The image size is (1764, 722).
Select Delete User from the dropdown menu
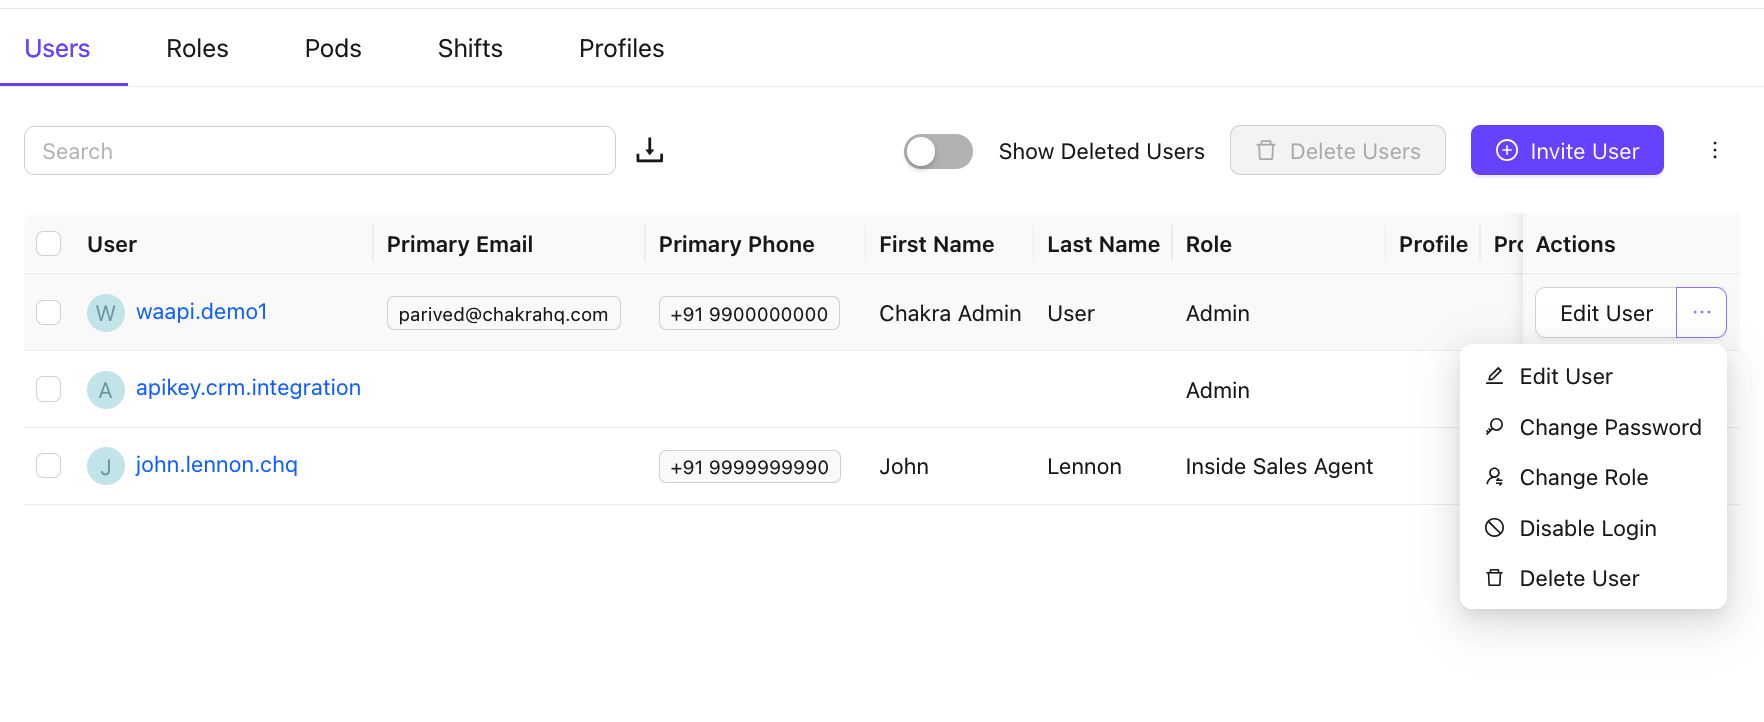point(1593,578)
